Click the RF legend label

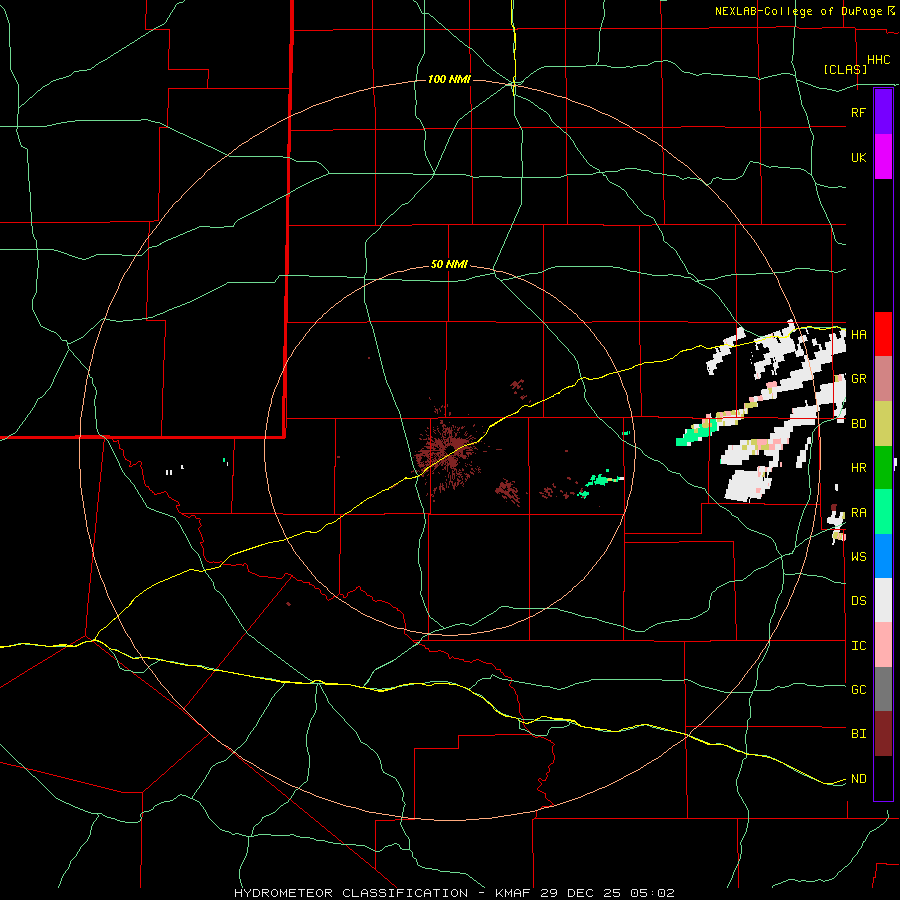pos(858,112)
